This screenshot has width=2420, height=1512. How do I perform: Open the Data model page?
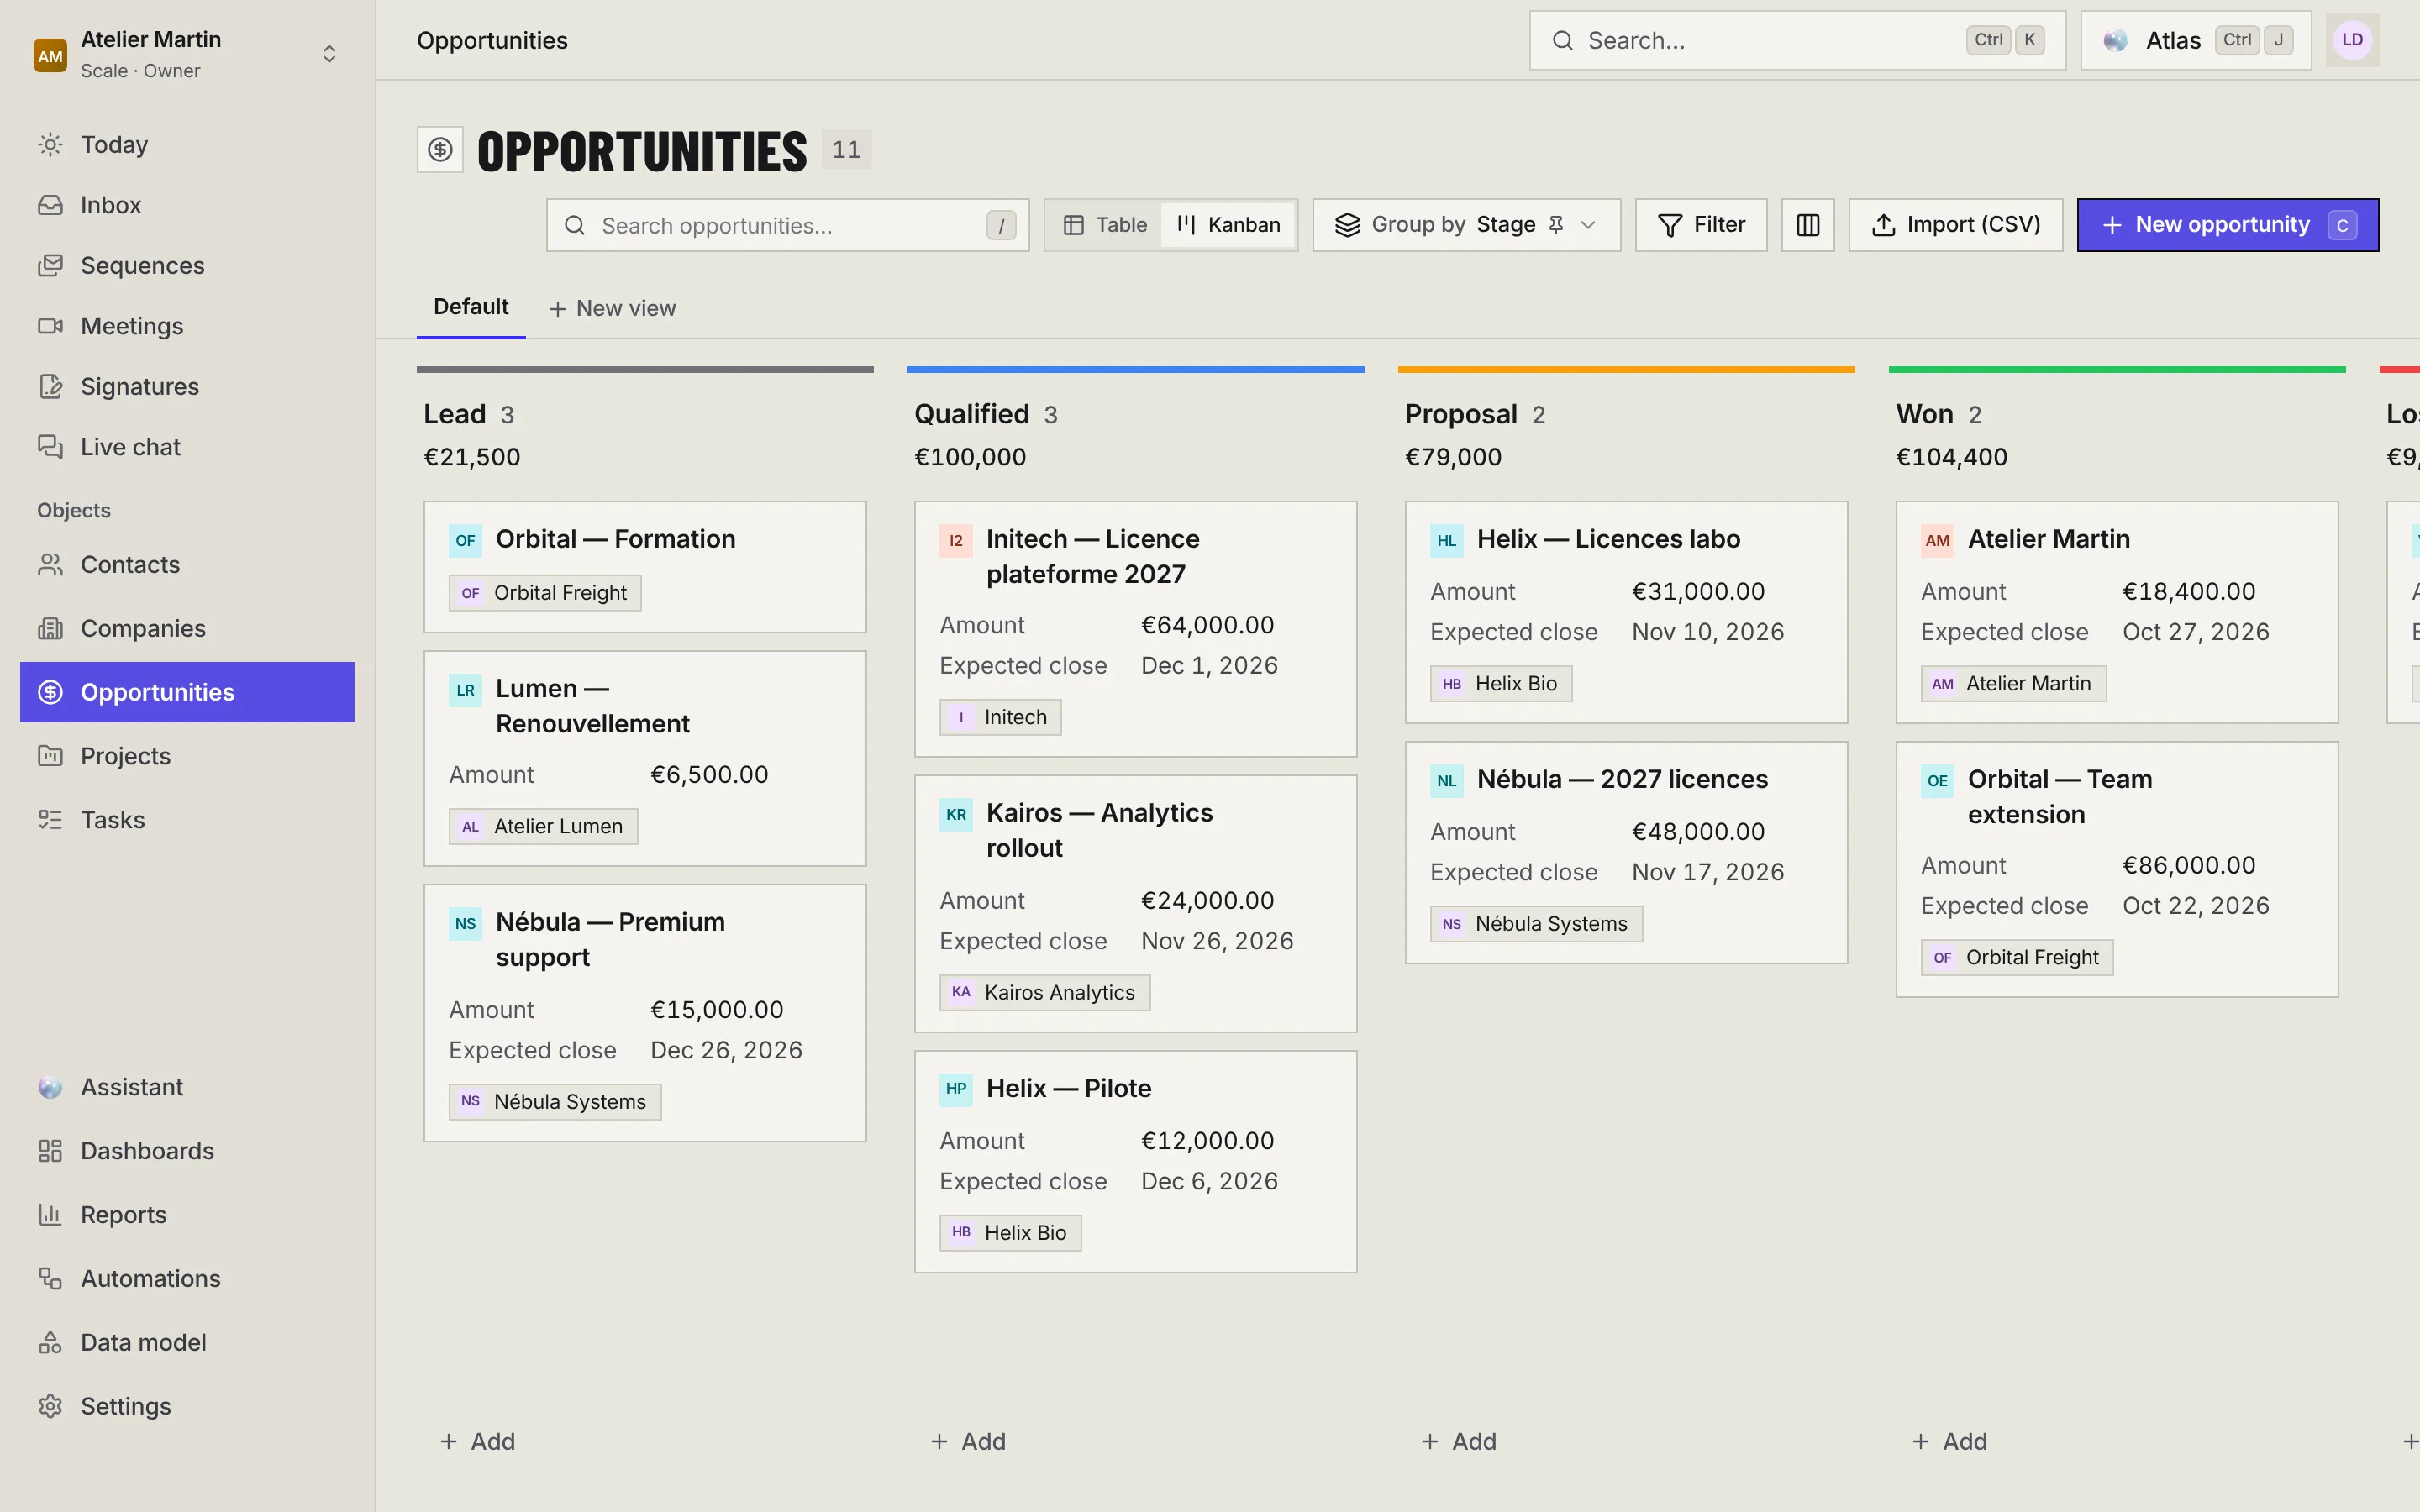tap(187, 1342)
